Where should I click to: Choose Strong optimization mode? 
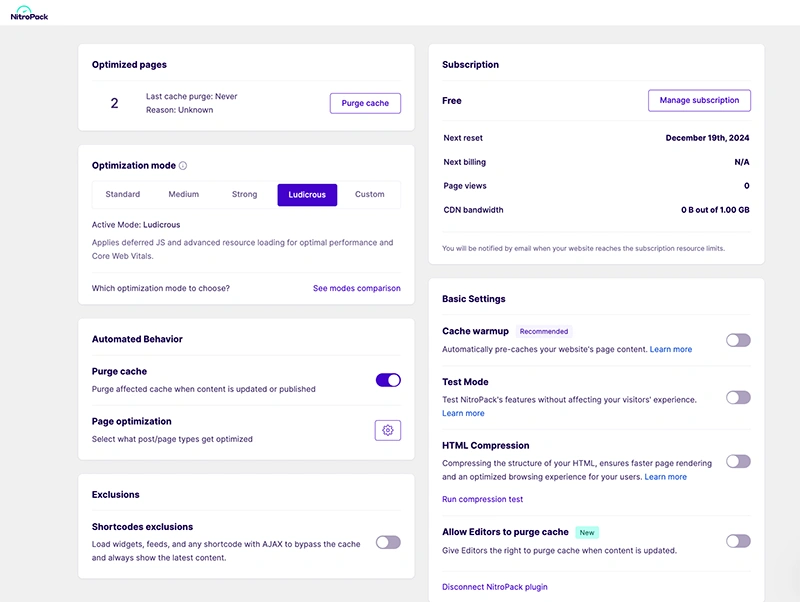(x=245, y=194)
